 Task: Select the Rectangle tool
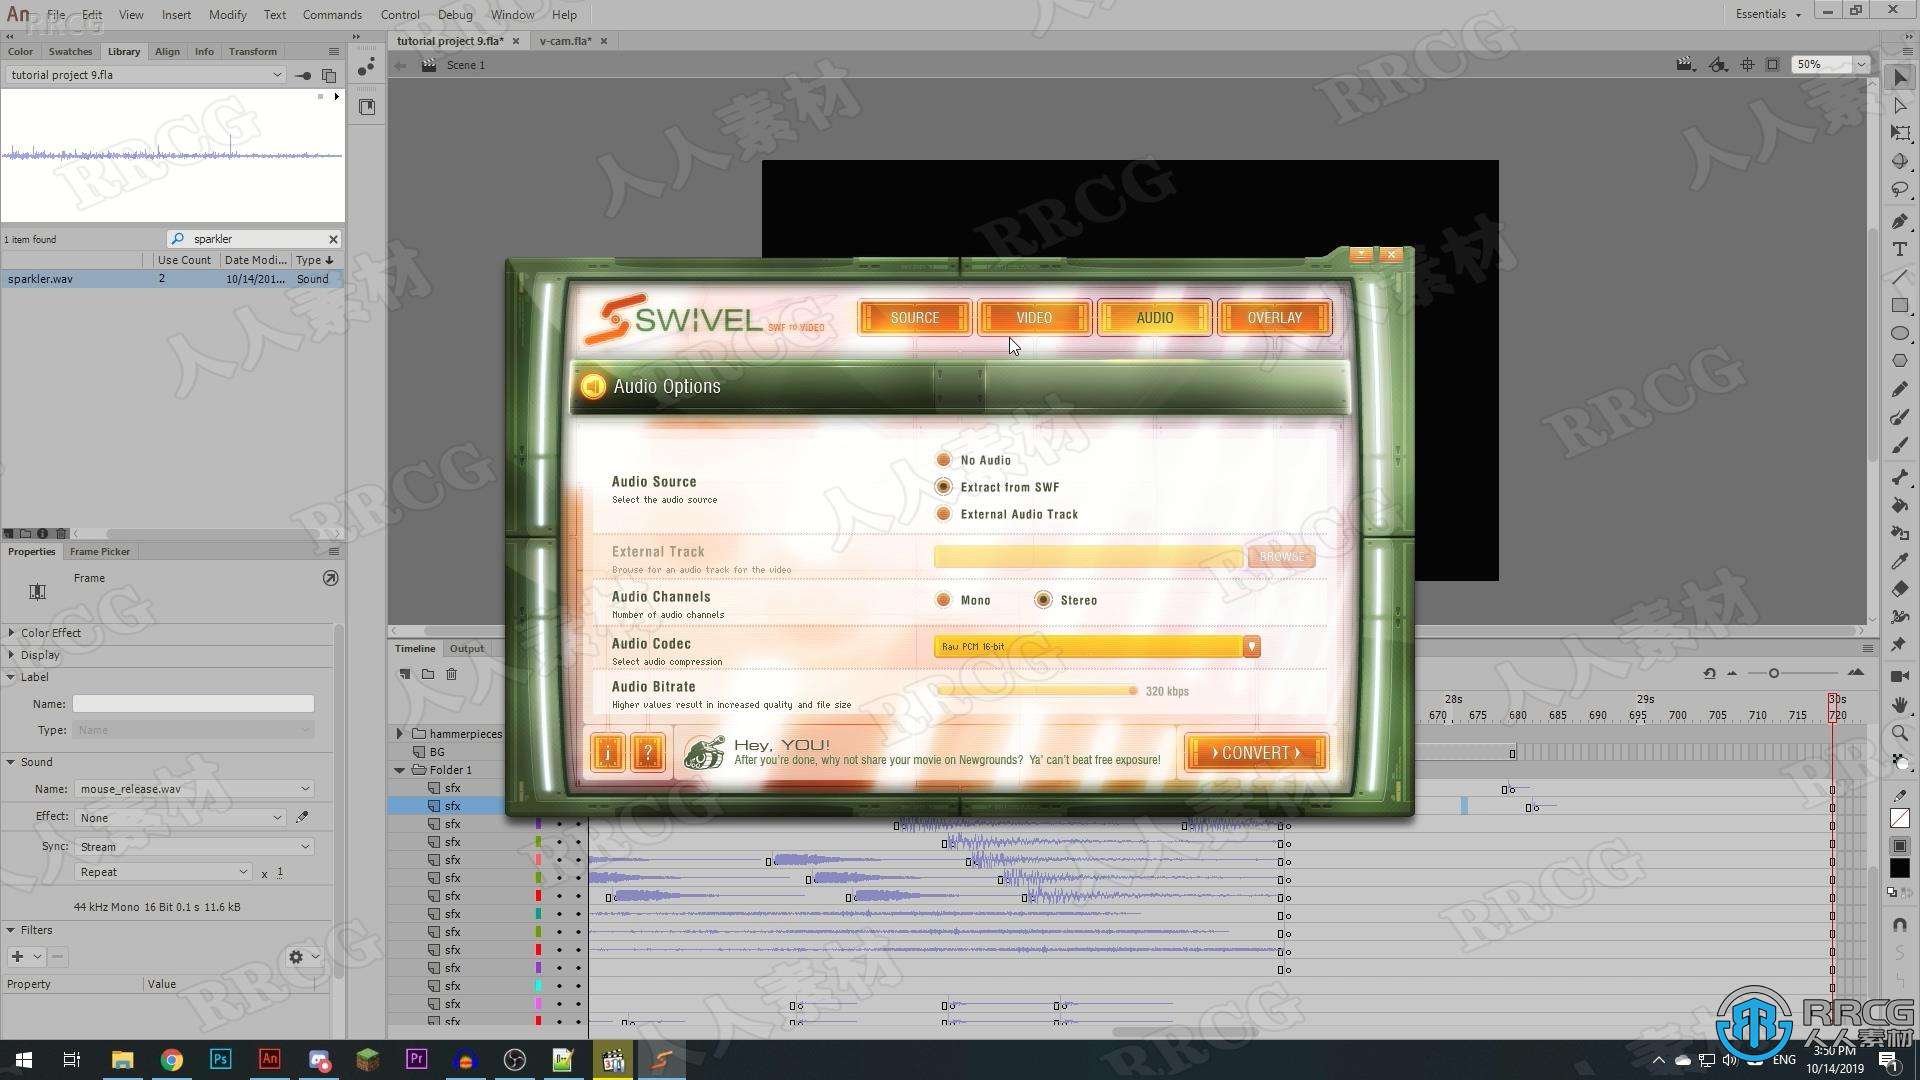[1900, 305]
